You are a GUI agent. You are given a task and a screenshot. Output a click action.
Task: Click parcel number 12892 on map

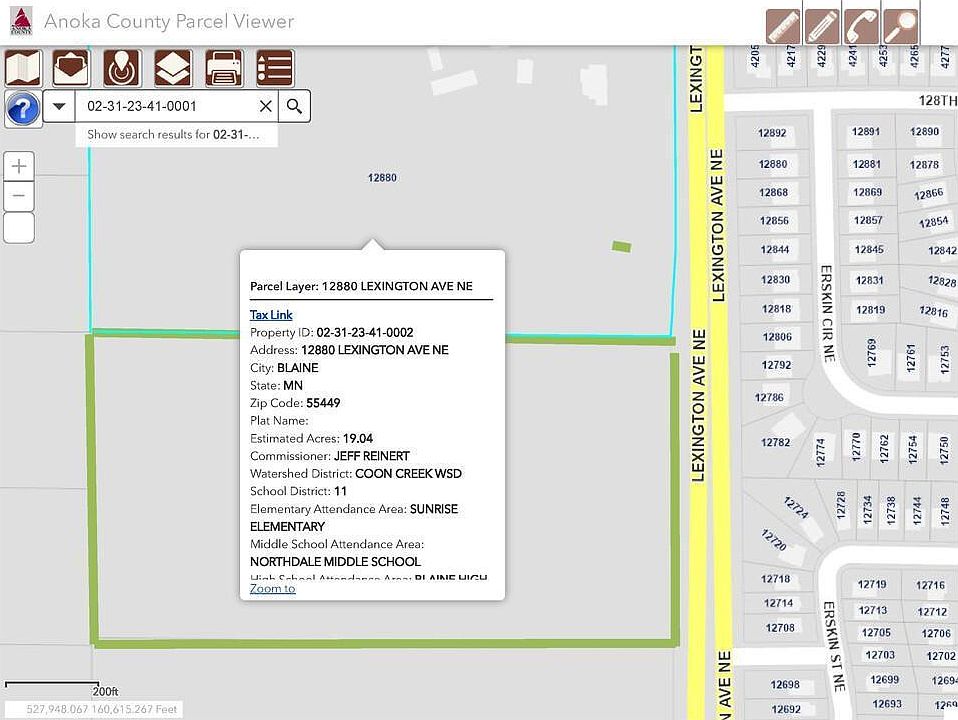pyautogui.click(x=772, y=133)
